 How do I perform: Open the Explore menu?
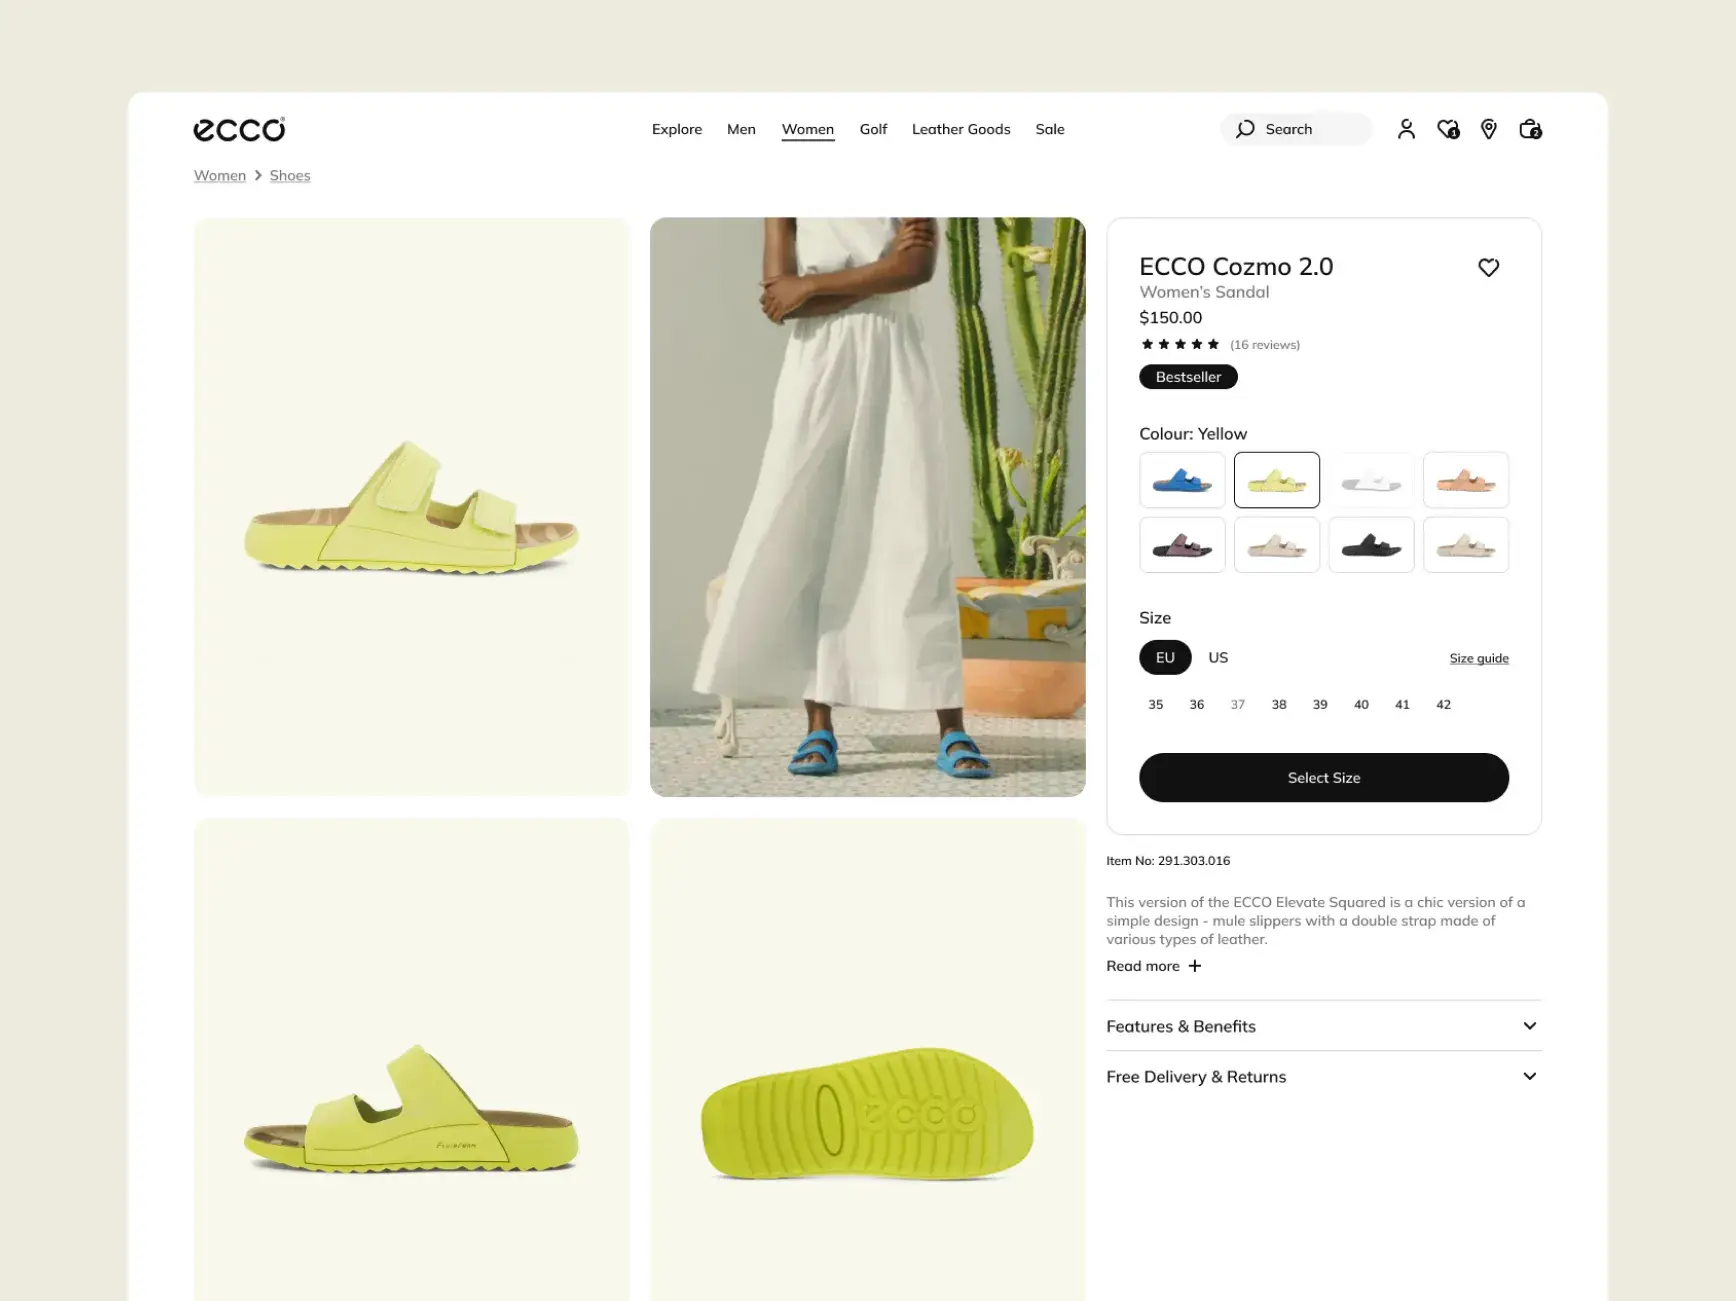point(677,129)
